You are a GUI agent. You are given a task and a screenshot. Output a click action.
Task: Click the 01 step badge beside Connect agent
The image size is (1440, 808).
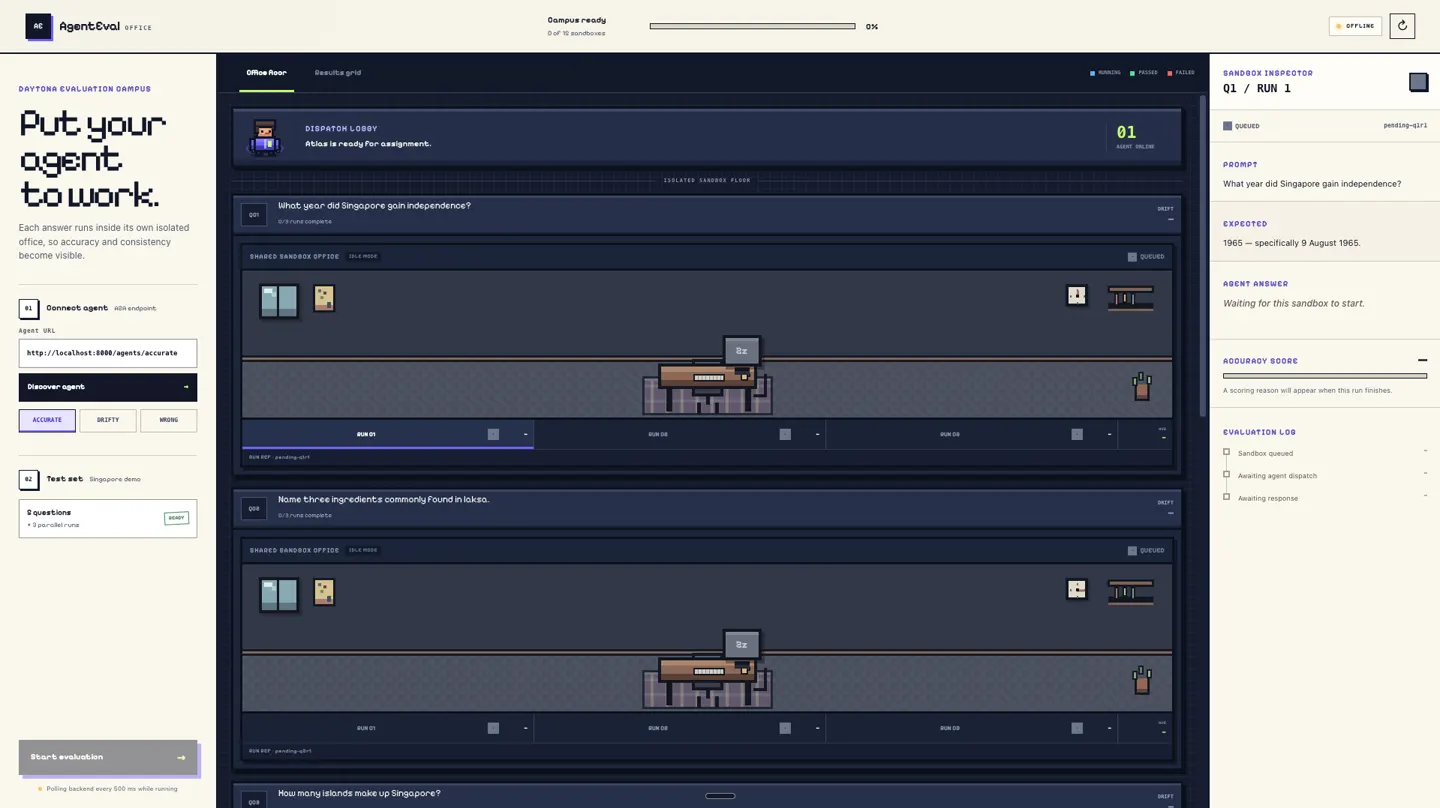[29, 308]
